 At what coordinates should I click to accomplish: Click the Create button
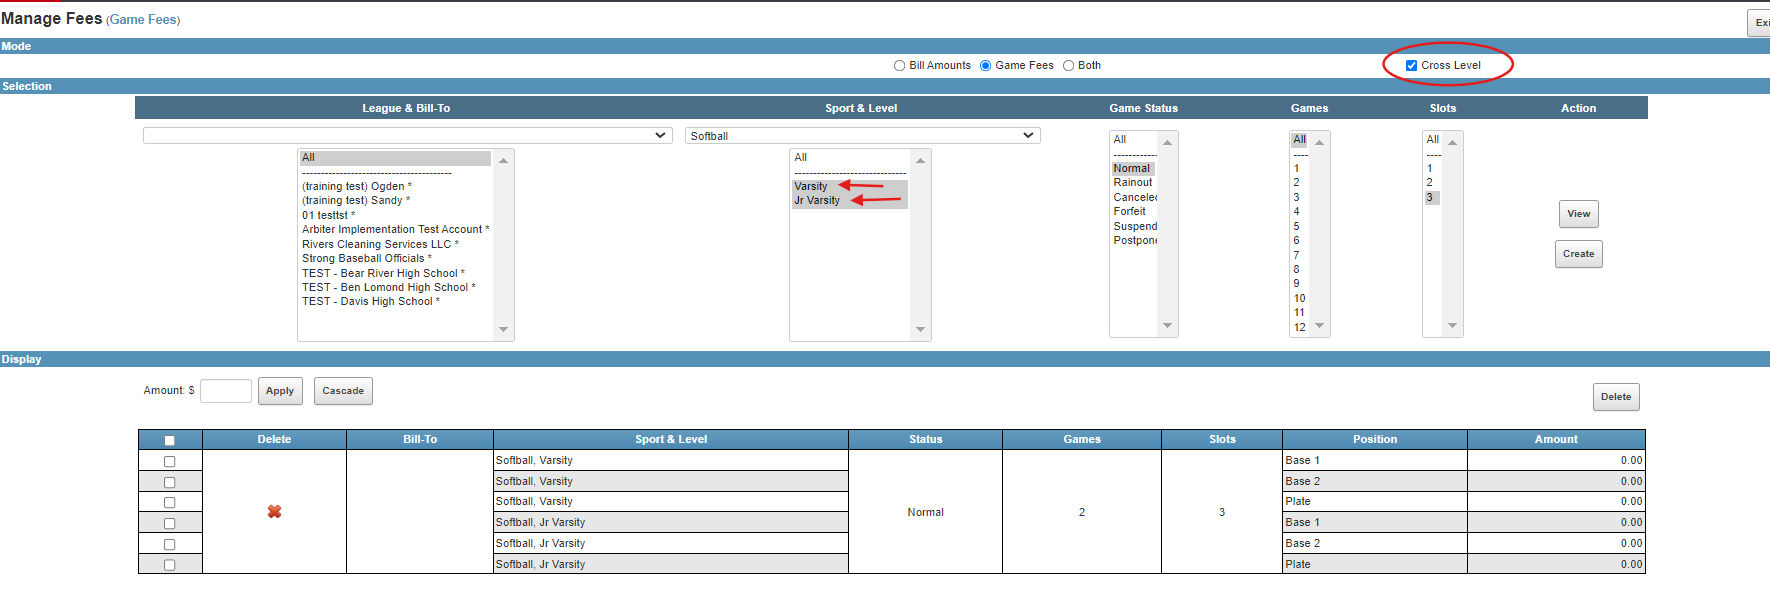1578,254
